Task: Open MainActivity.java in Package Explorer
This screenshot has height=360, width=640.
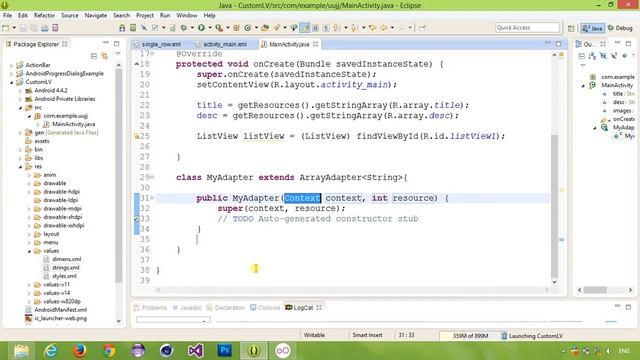Action: [73, 124]
